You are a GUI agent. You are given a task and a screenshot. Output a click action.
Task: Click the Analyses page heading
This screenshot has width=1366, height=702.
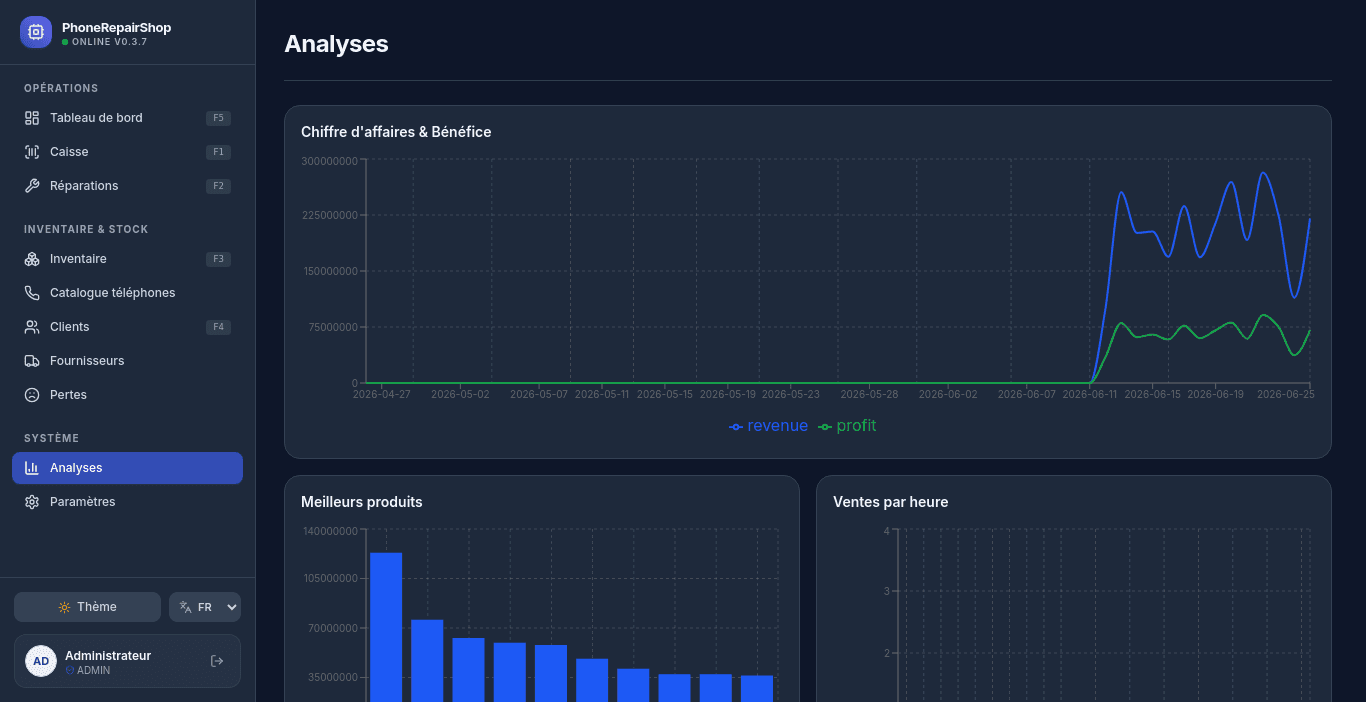[336, 44]
